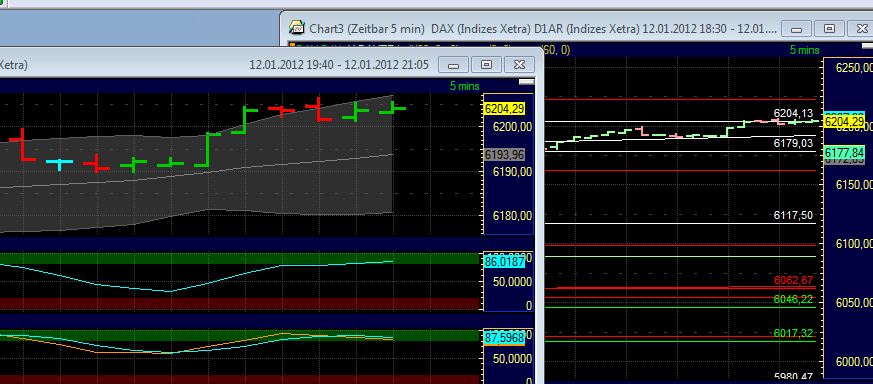
Task: Click the green 6017,32 level label in Chart3
Action: click(793, 333)
